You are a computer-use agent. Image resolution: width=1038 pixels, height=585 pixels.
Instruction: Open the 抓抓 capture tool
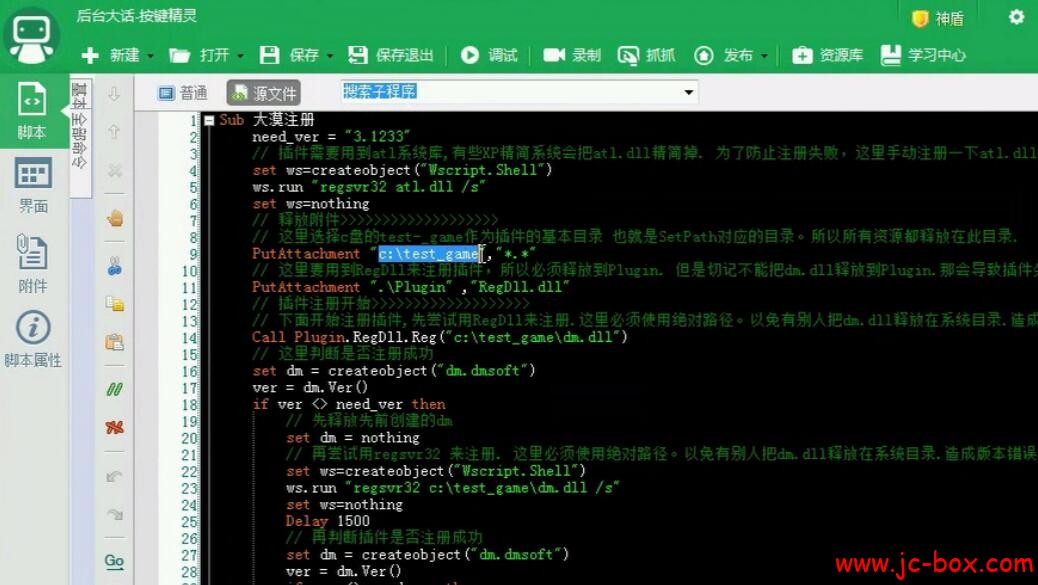point(646,55)
